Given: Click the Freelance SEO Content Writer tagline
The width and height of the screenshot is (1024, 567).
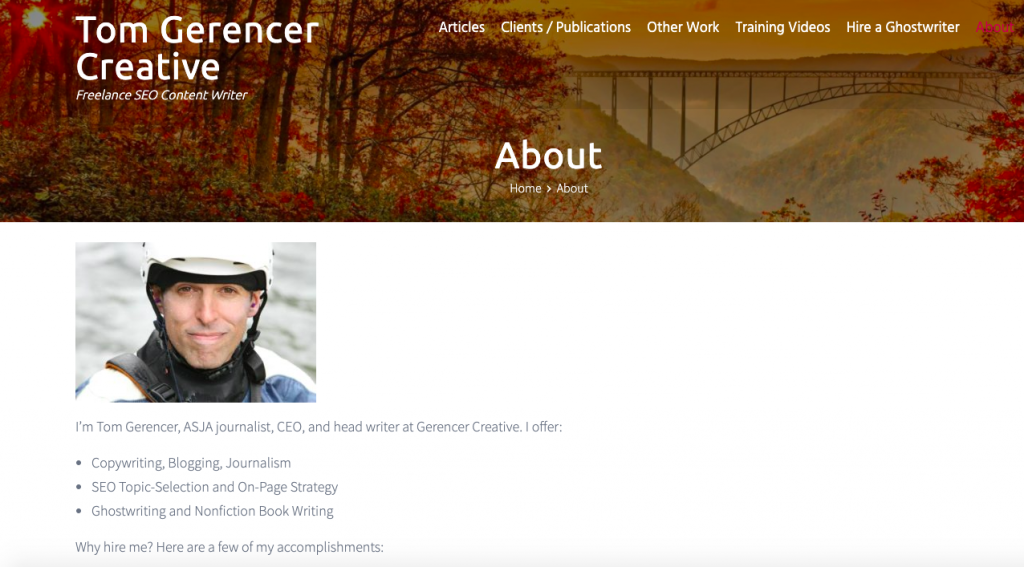Looking at the screenshot, I should (x=161, y=95).
